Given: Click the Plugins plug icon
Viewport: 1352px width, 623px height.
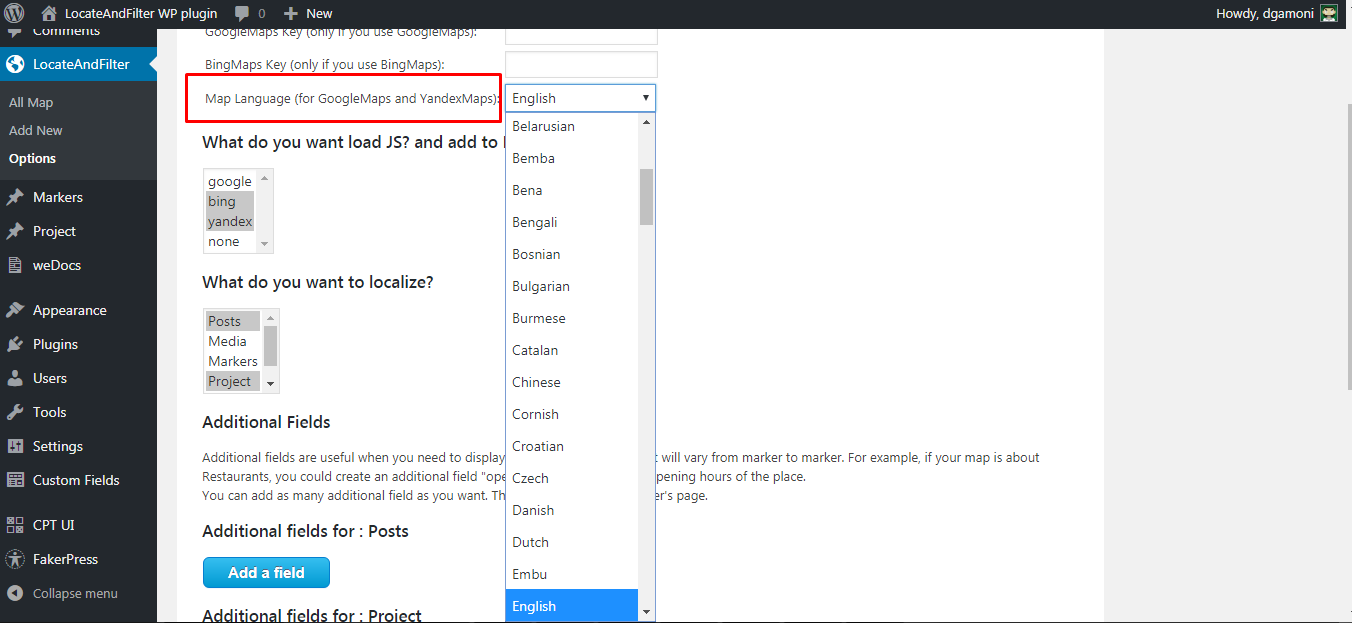Looking at the screenshot, I should tap(15, 344).
